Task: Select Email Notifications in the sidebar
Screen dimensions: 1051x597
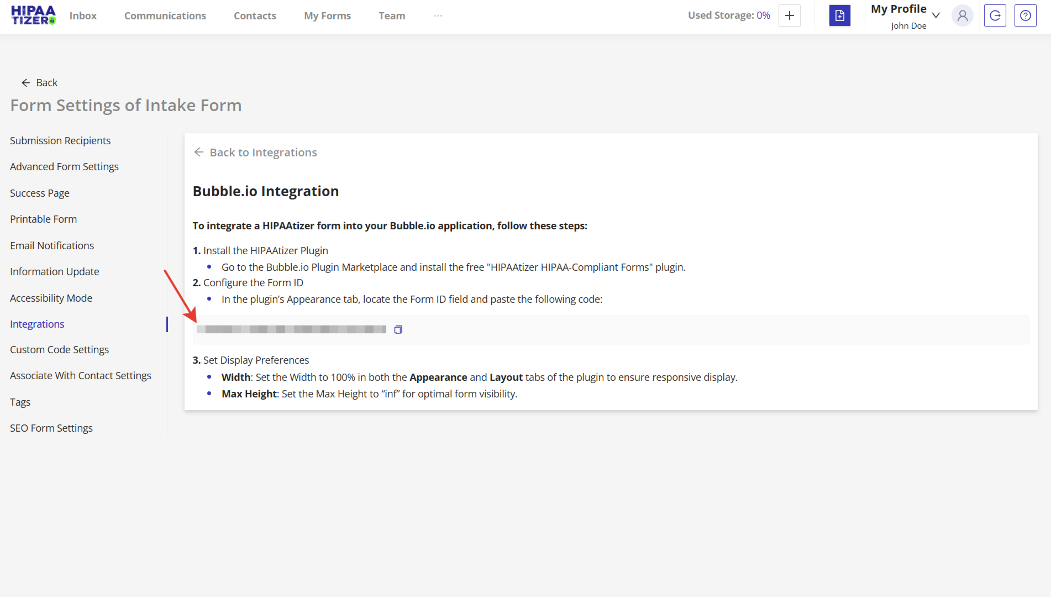Action: pos(51,245)
